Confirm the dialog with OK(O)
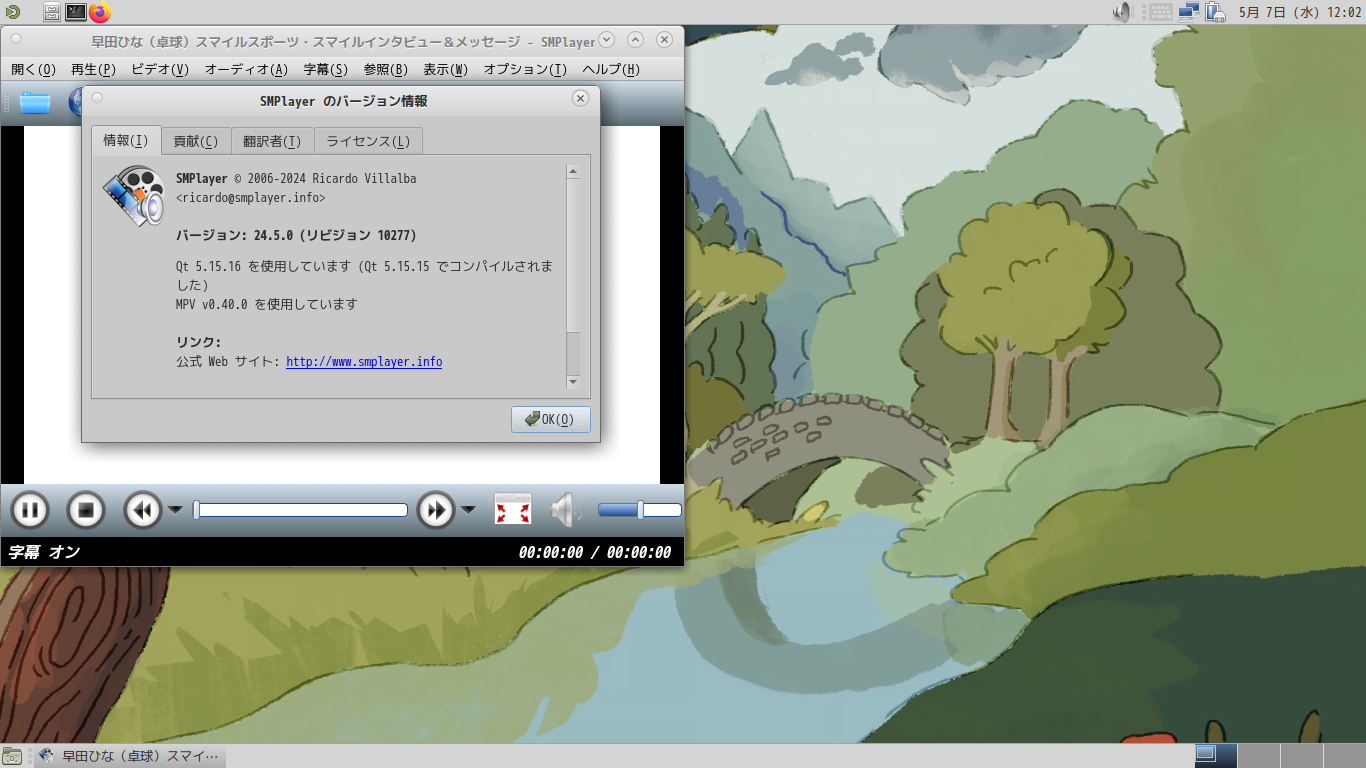Viewport: 1366px width, 768px height. [551, 419]
